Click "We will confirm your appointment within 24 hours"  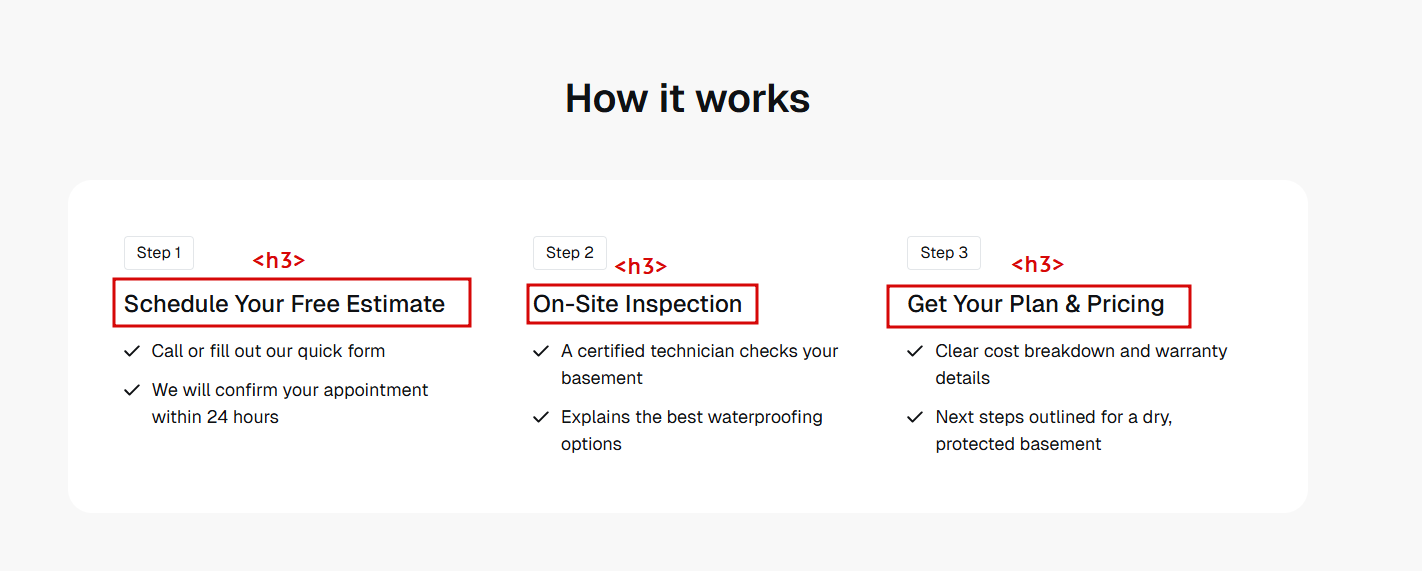(289, 403)
